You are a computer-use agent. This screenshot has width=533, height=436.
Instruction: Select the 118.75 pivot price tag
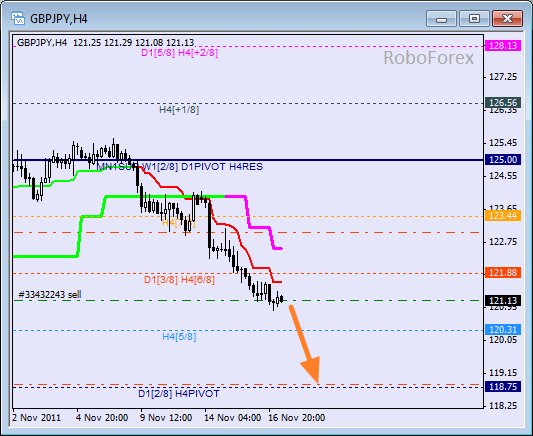[503, 387]
